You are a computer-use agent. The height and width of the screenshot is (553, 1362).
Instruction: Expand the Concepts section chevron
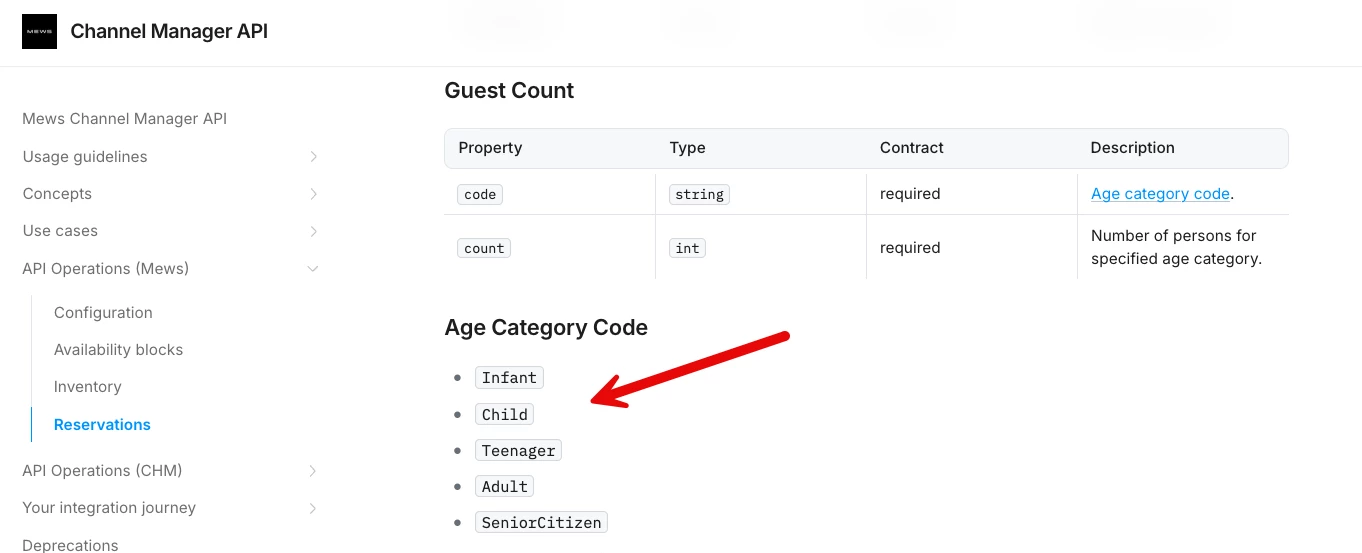pyautogui.click(x=313, y=194)
